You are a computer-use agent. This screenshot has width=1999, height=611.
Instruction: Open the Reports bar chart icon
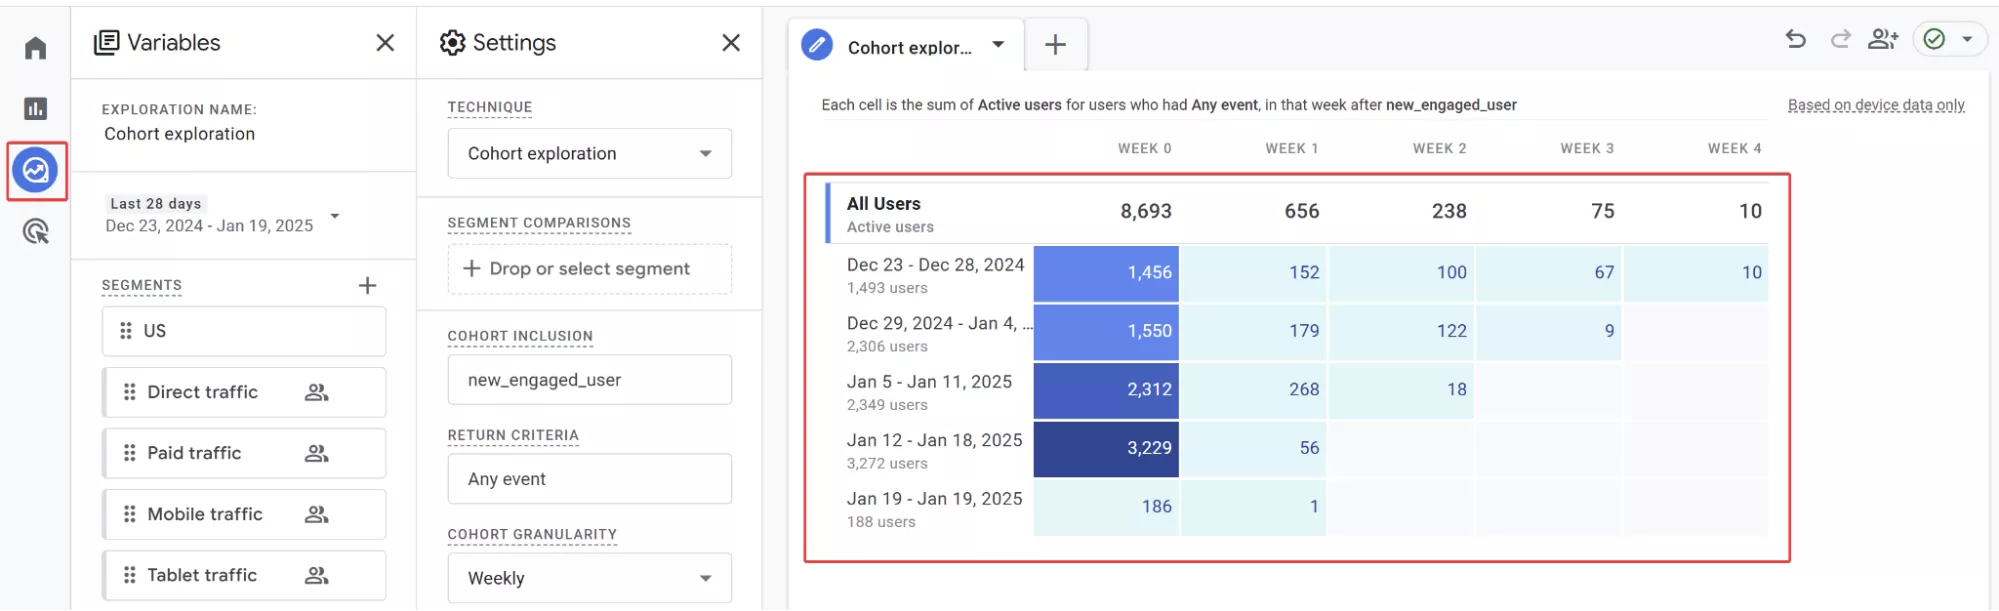pyautogui.click(x=36, y=108)
